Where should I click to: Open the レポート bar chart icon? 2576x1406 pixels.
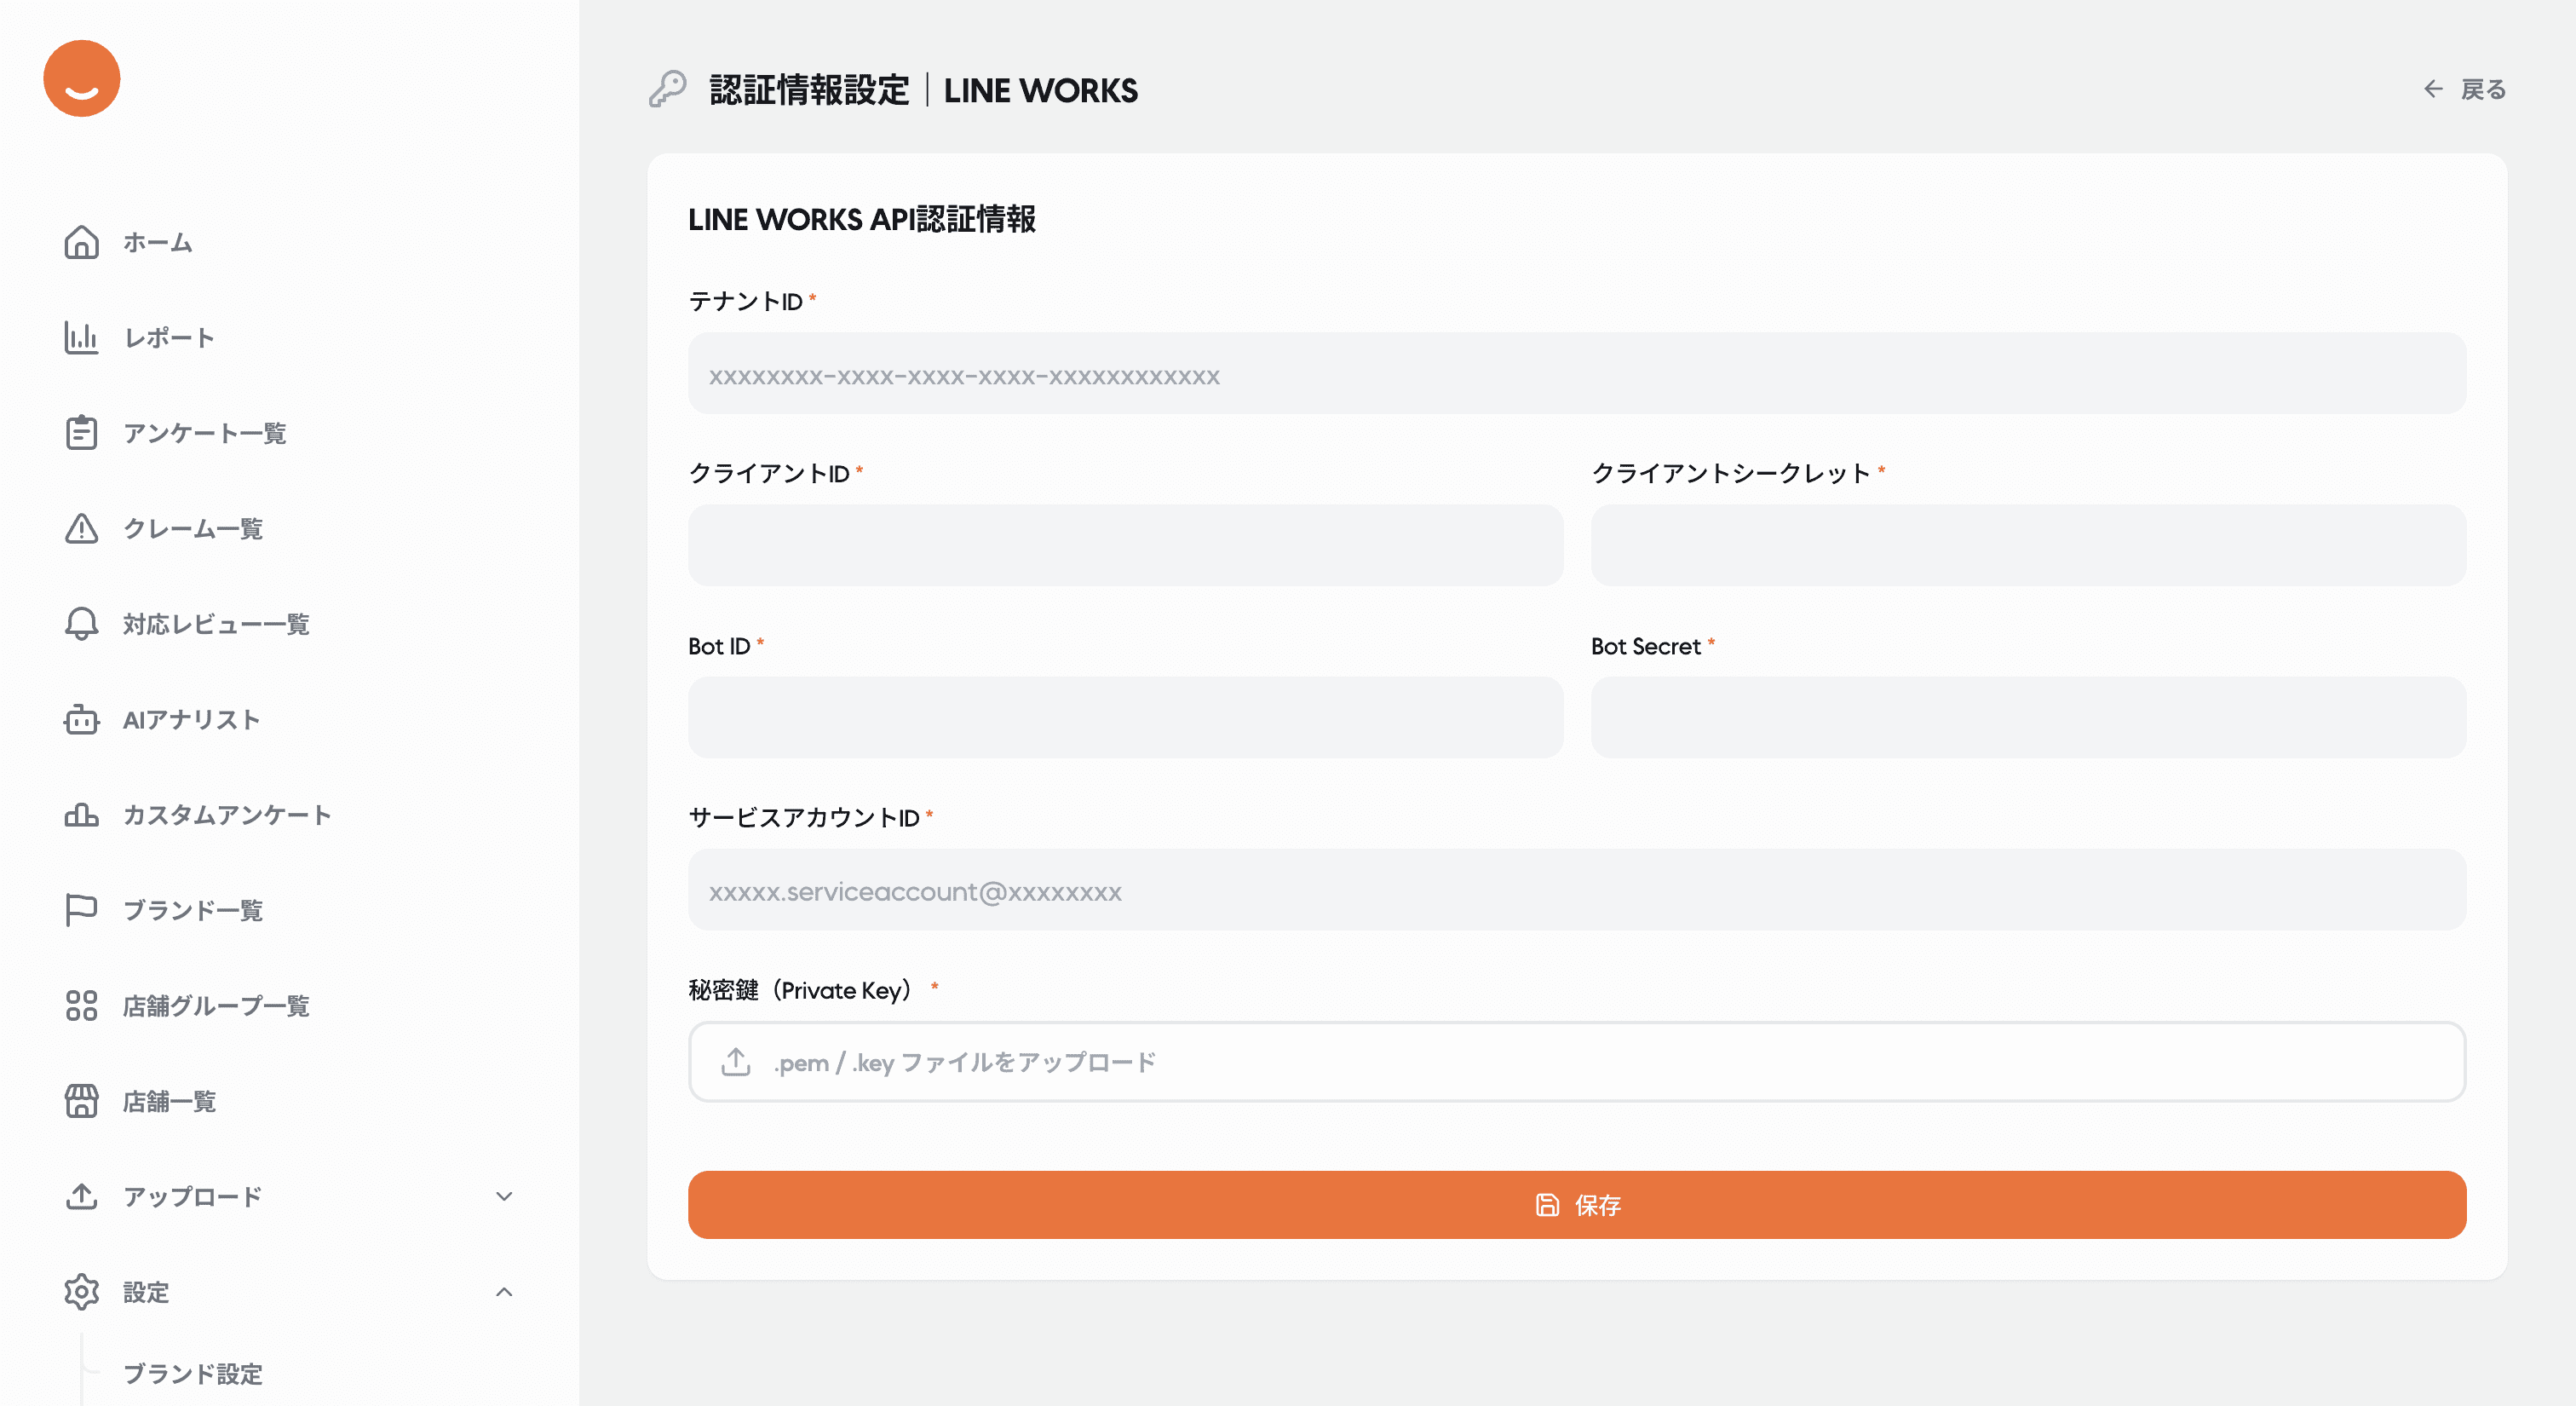pyautogui.click(x=81, y=338)
